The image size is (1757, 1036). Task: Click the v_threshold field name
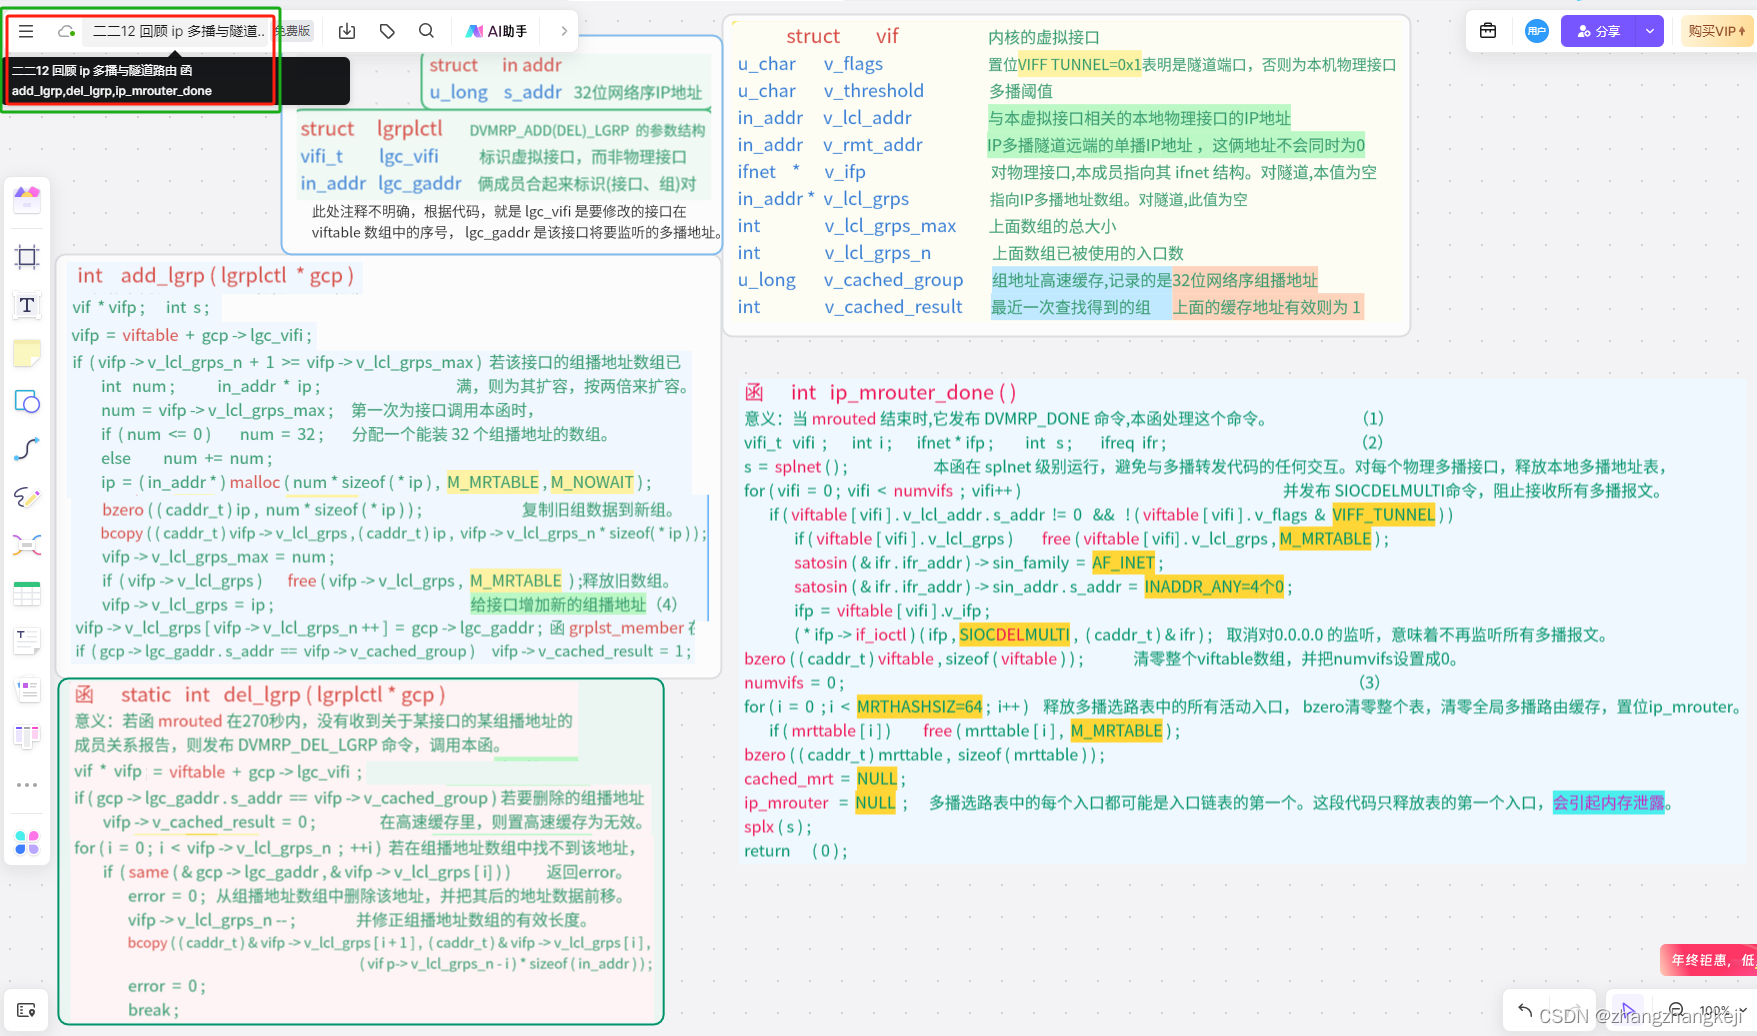[873, 91]
